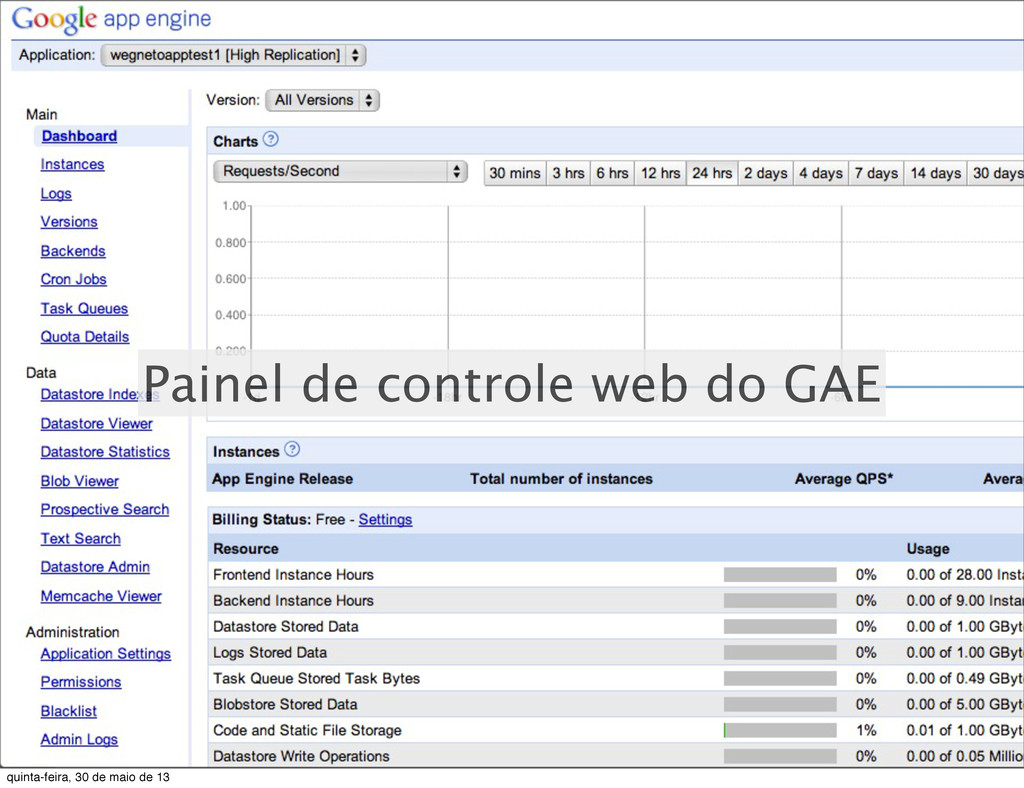Open the Task Queues link
1024x788 pixels.
[84, 309]
